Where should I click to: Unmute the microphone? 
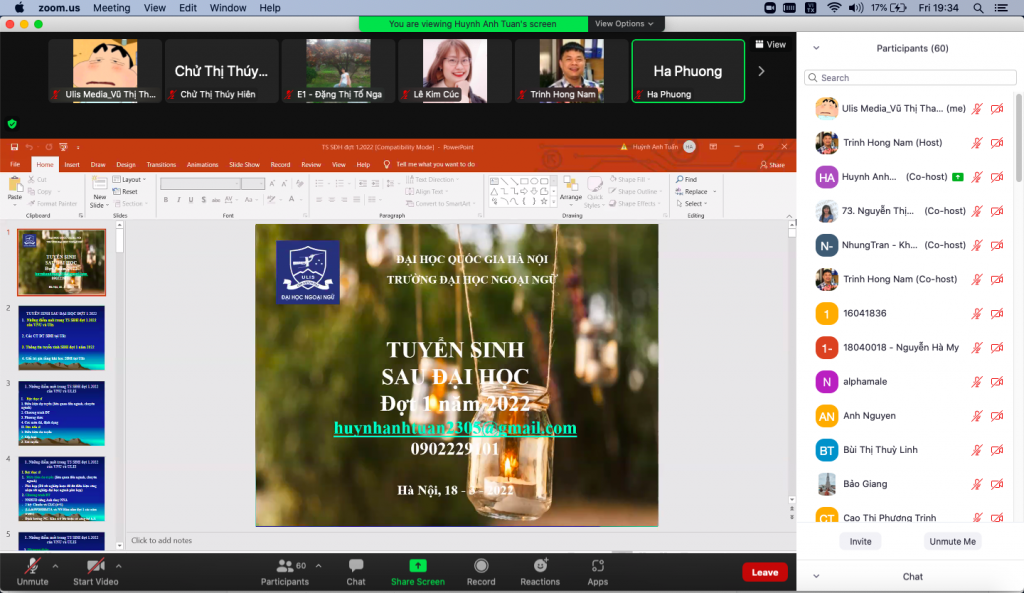pos(32,566)
